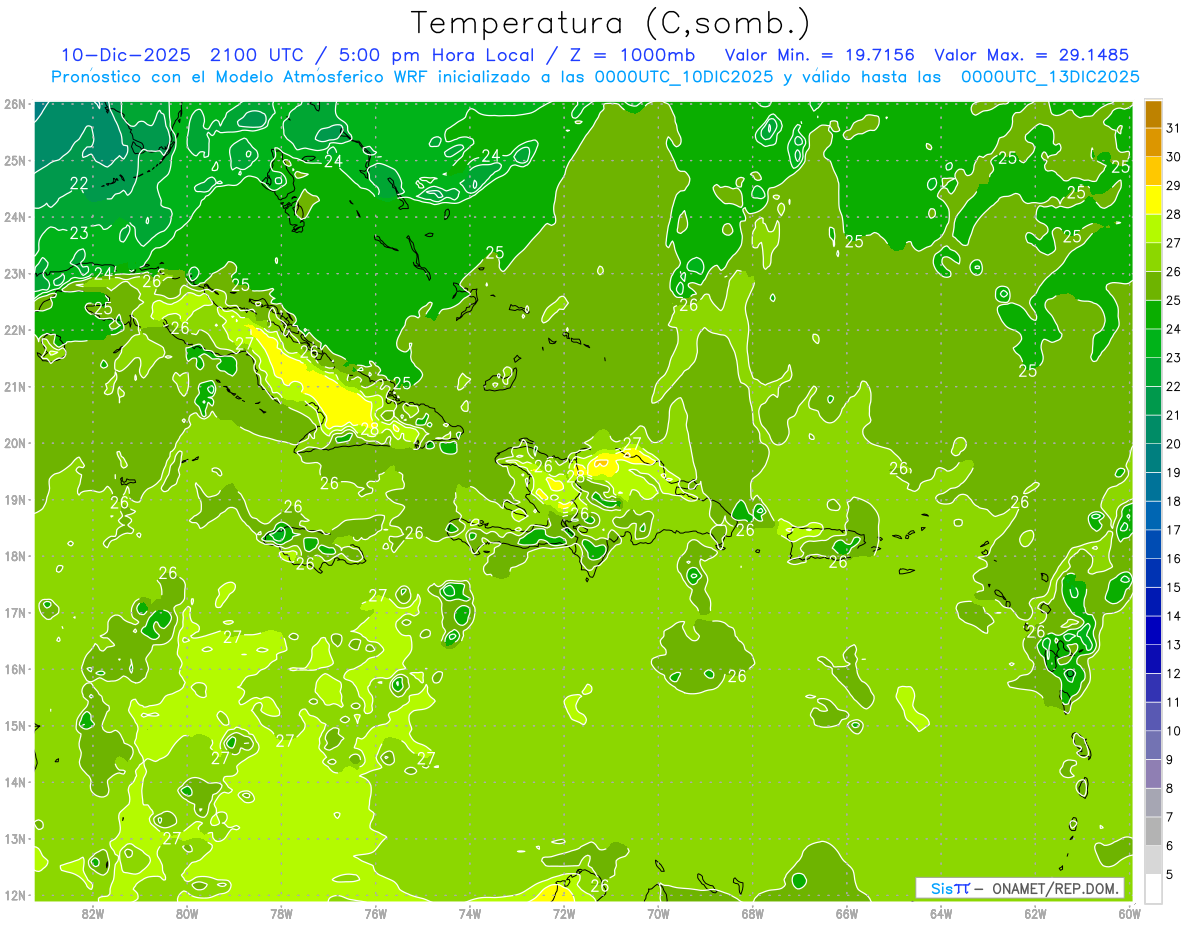Image resolution: width=1200 pixels, height=927 pixels.
Task: Click color scale value 10
Action: point(1174,731)
